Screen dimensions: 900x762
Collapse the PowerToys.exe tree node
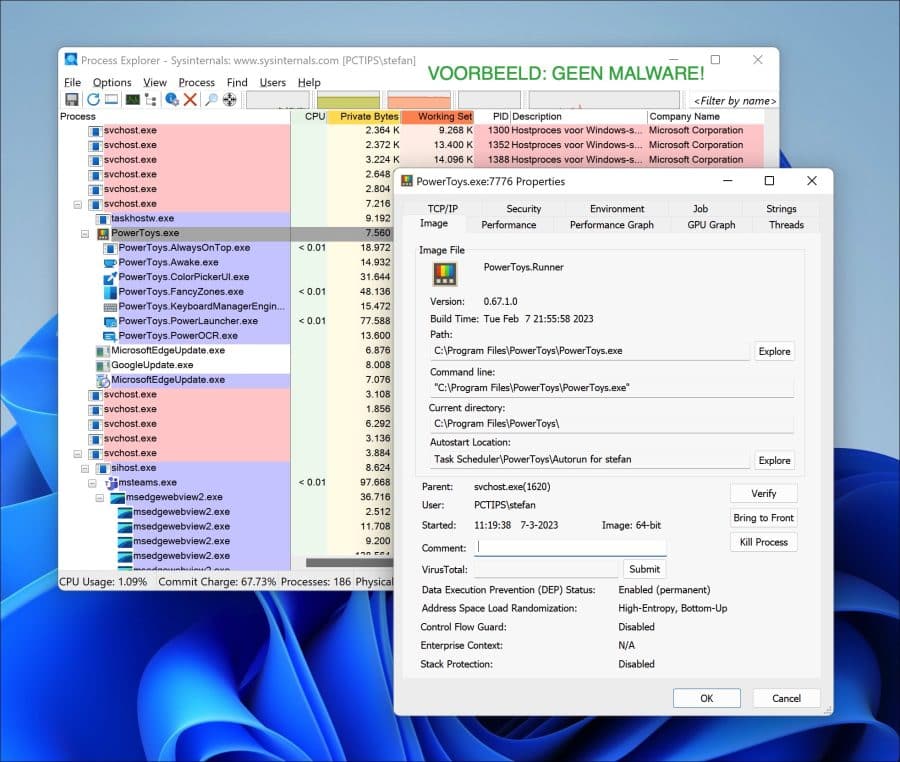(85, 234)
